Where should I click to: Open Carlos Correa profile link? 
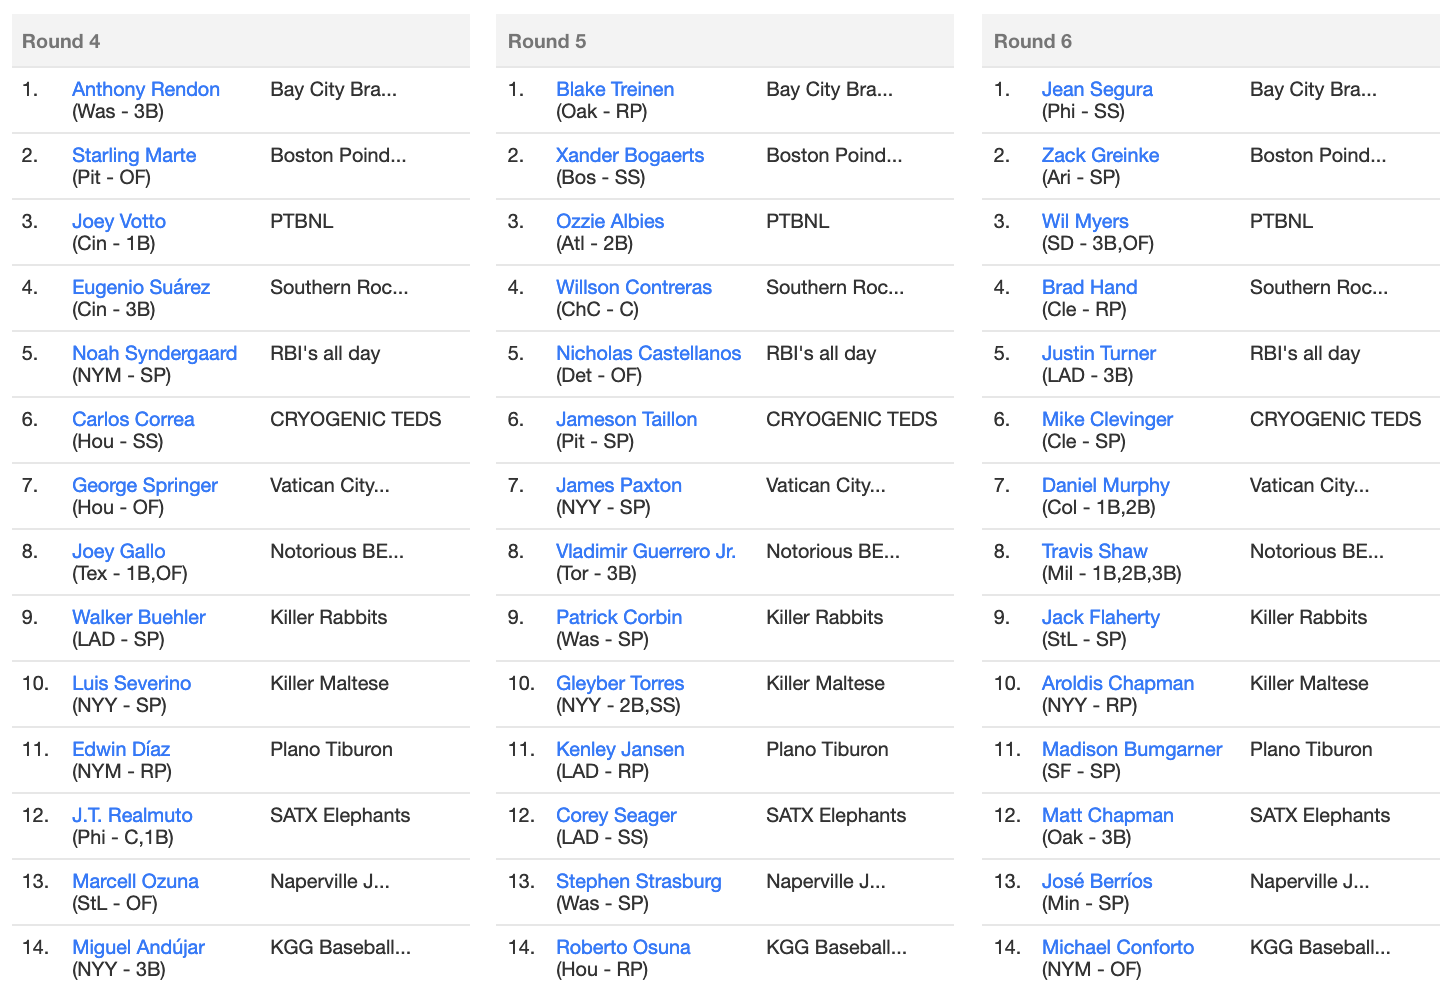[133, 419]
